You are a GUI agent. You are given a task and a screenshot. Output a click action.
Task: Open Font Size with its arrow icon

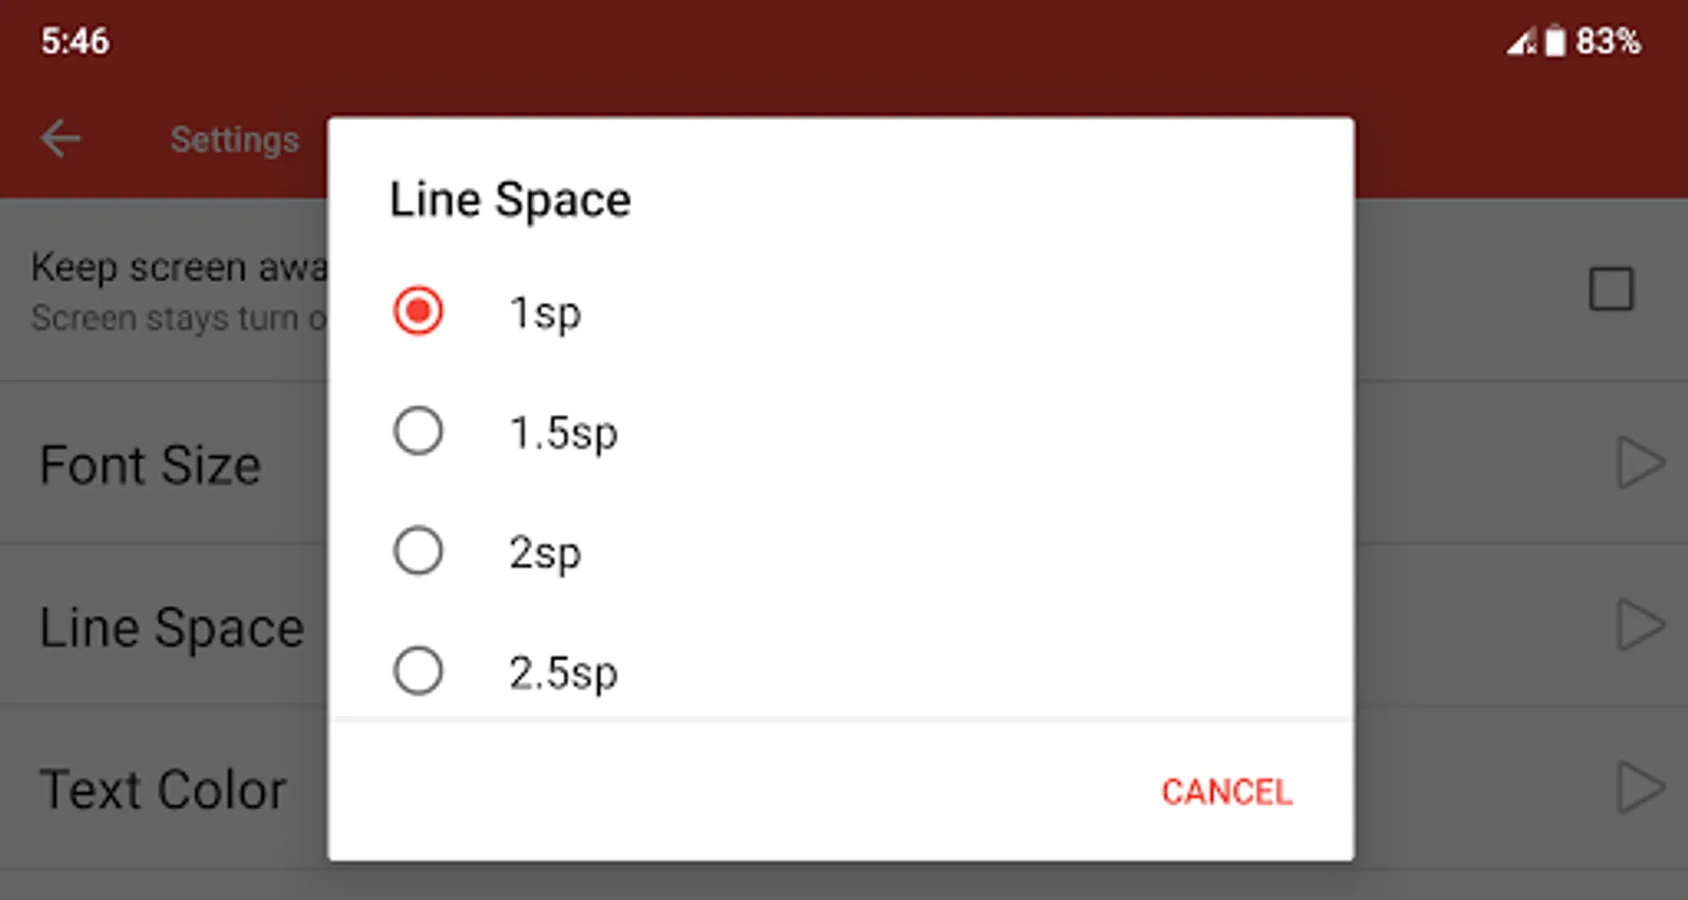[1640, 463]
